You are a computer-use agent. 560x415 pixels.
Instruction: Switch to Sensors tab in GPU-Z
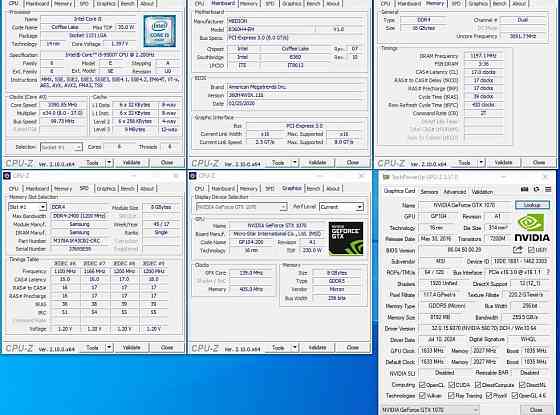click(x=429, y=192)
